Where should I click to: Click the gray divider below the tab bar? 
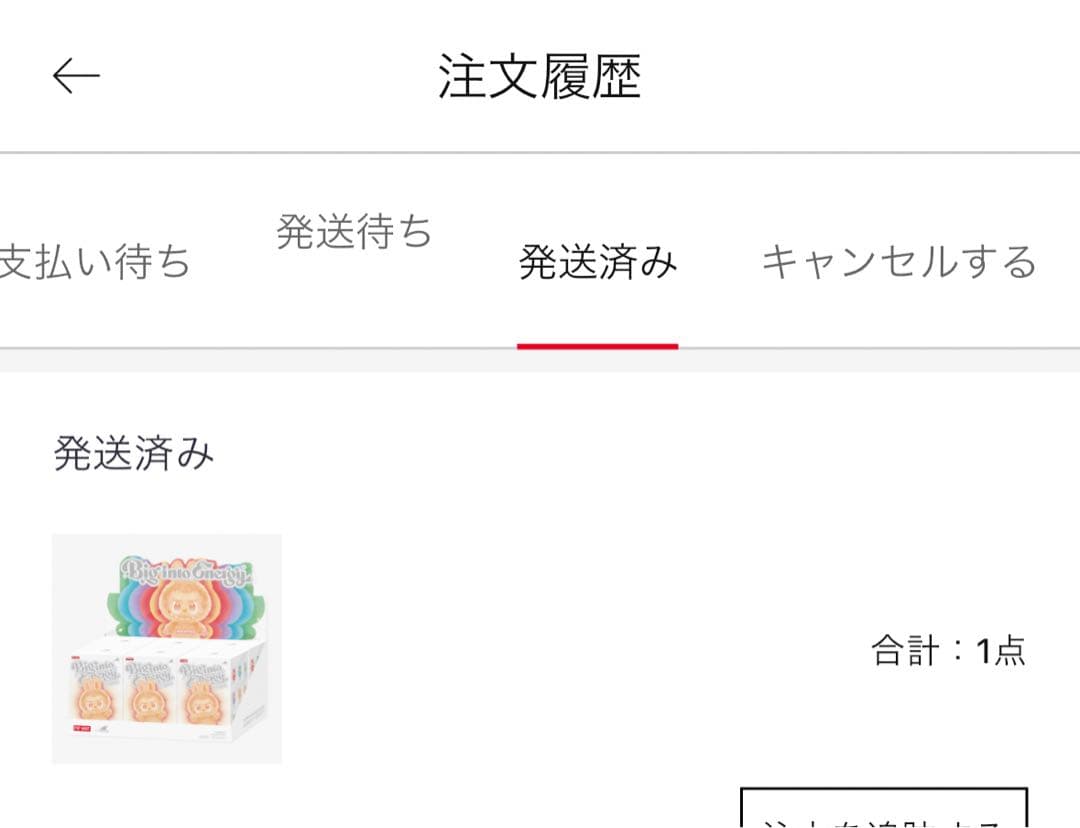tap(540, 360)
